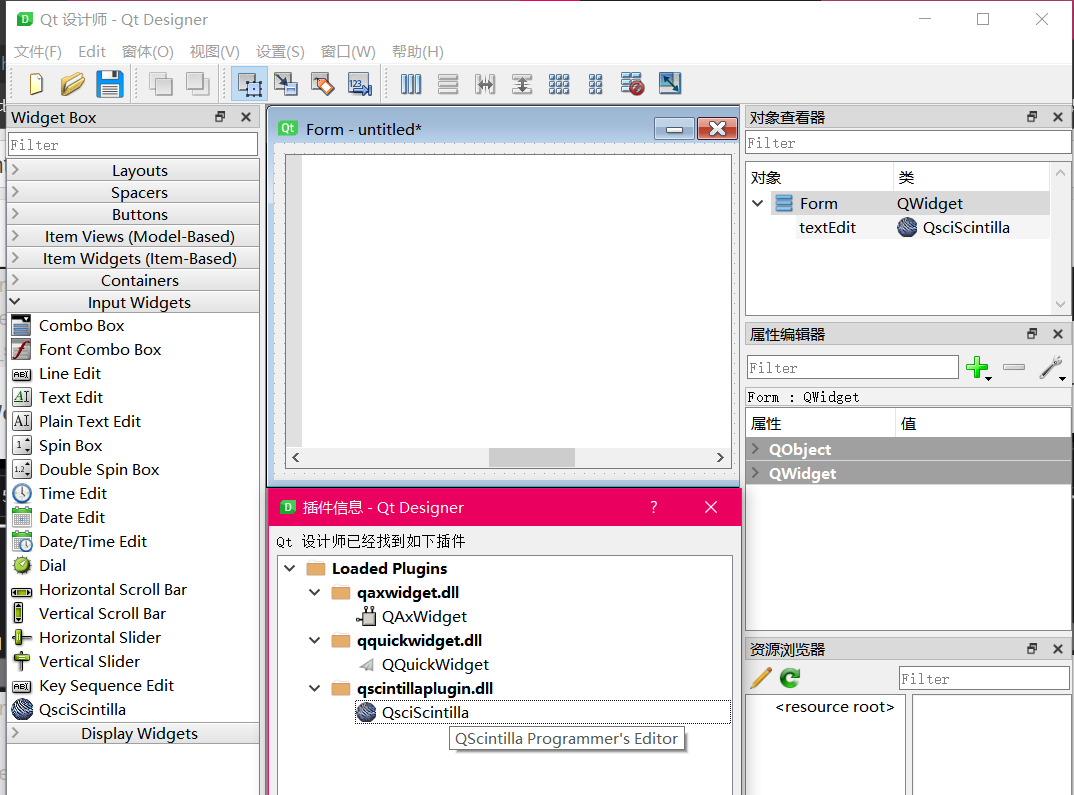Expand the QWidget property group
The image size is (1074, 795).
pyautogui.click(x=755, y=473)
